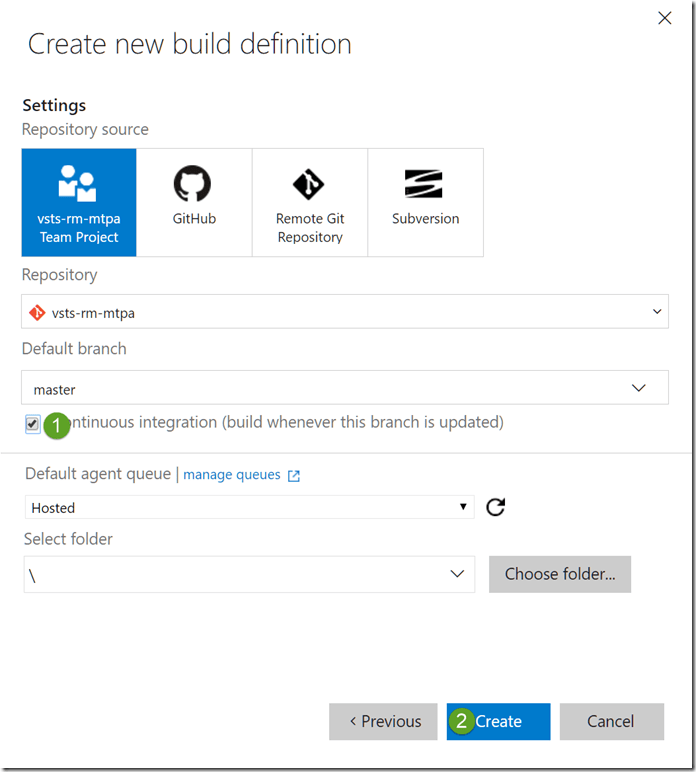Cancel the new build definition

(611, 721)
